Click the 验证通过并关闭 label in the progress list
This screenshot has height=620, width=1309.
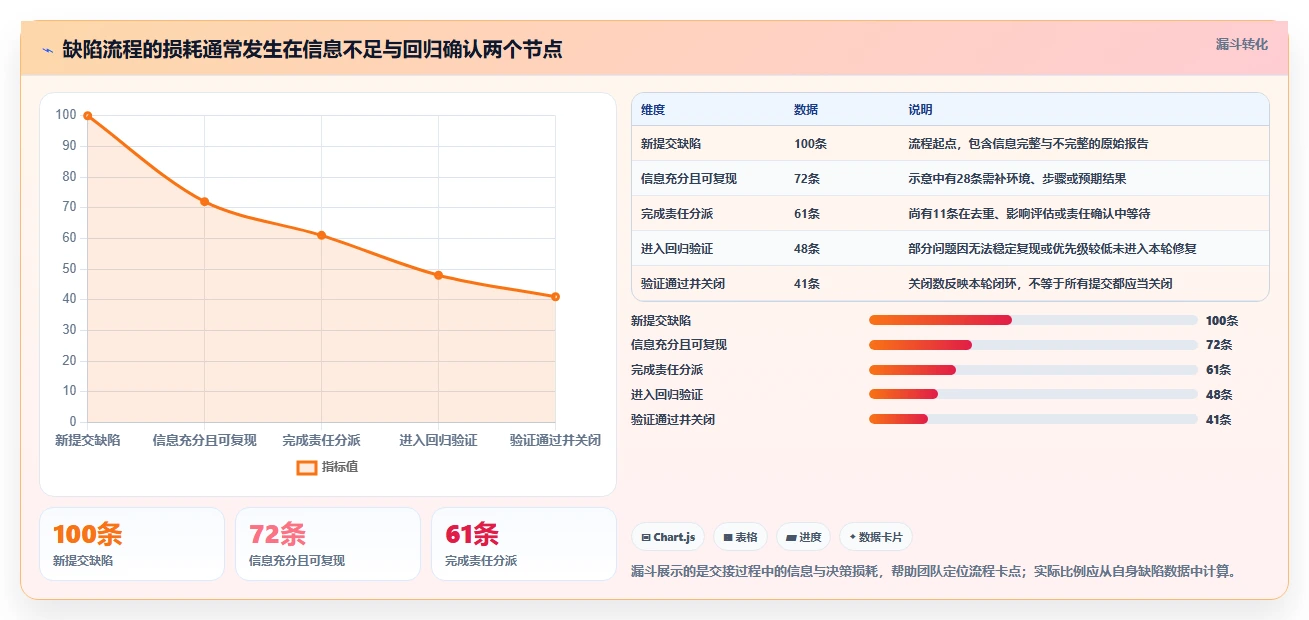click(x=673, y=419)
